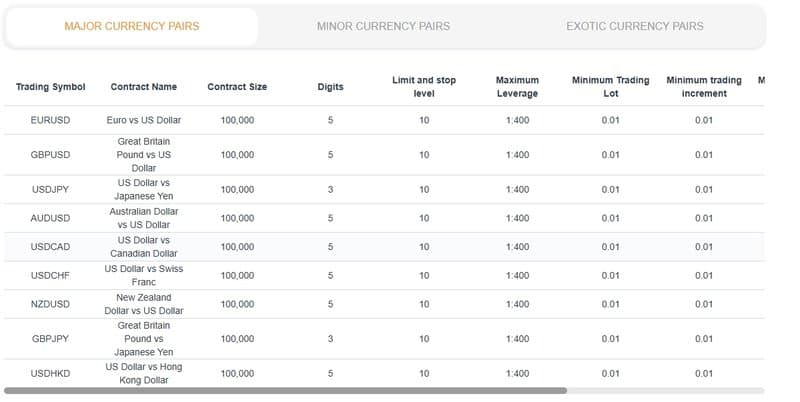Click the Limit and stop level header
The height and width of the screenshot is (402, 800).
[x=424, y=87]
